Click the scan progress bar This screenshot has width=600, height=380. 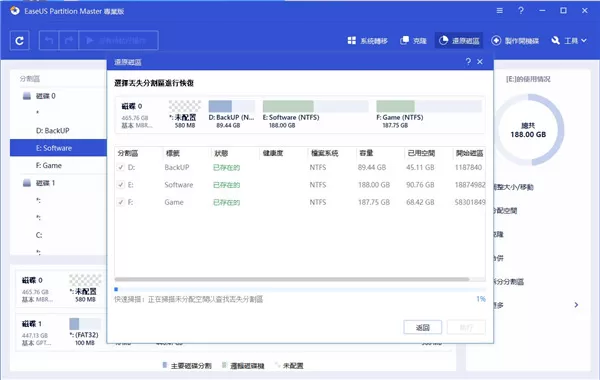tap(300, 289)
